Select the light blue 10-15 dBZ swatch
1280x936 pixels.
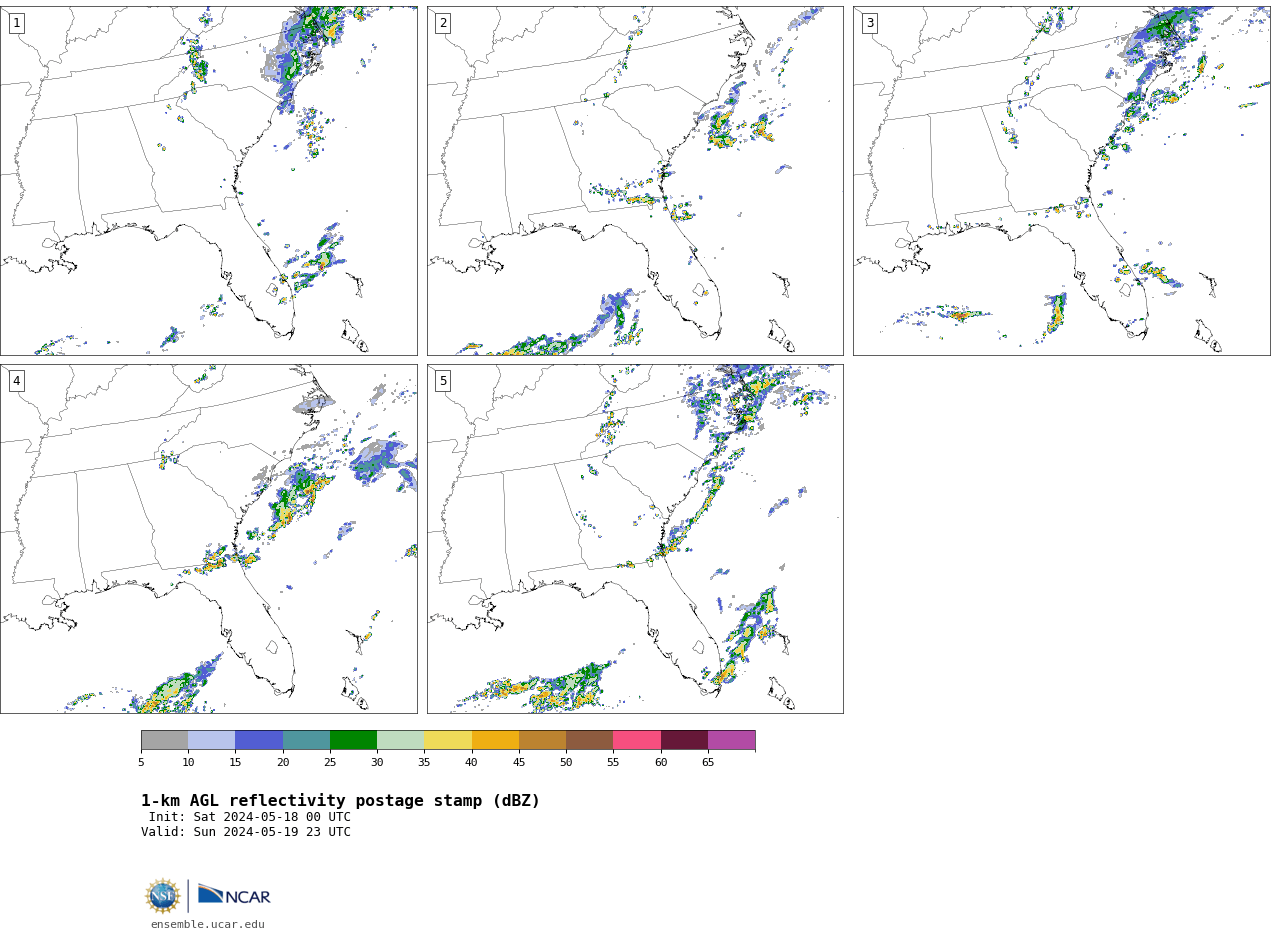pos(212,740)
